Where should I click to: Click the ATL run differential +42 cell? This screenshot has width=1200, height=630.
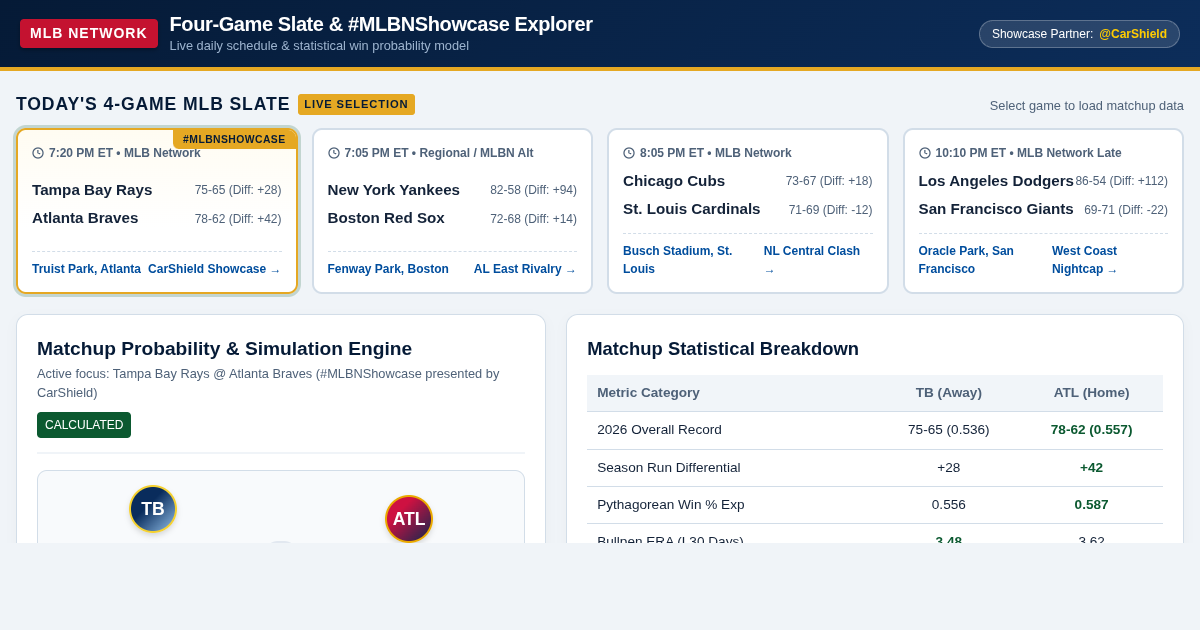(x=1091, y=467)
